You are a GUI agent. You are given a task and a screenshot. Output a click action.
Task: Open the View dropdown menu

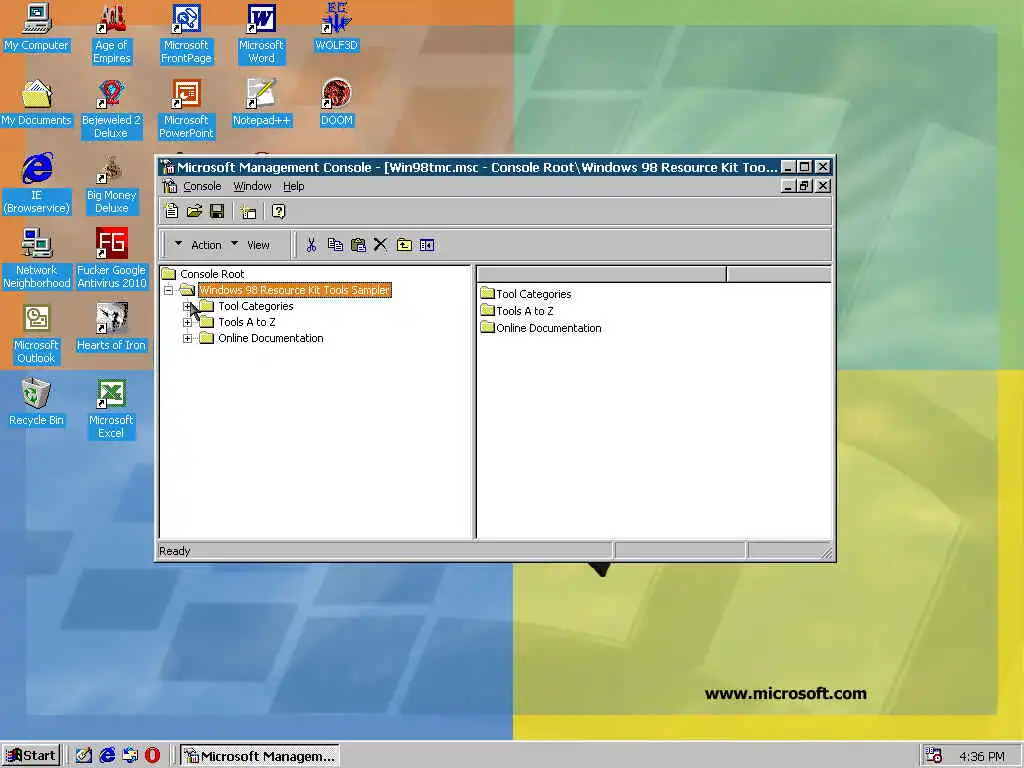(250, 245)
